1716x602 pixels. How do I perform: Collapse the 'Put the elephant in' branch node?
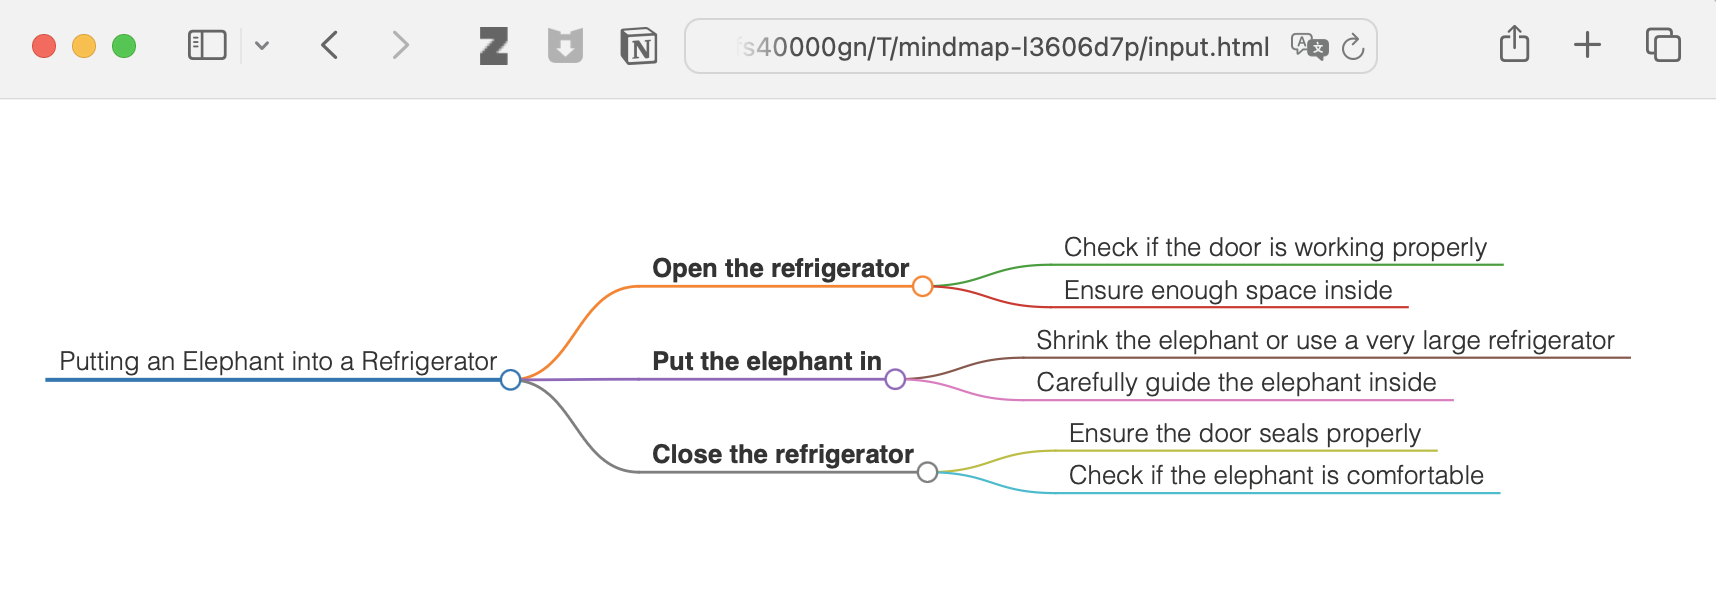click(895, 378)
